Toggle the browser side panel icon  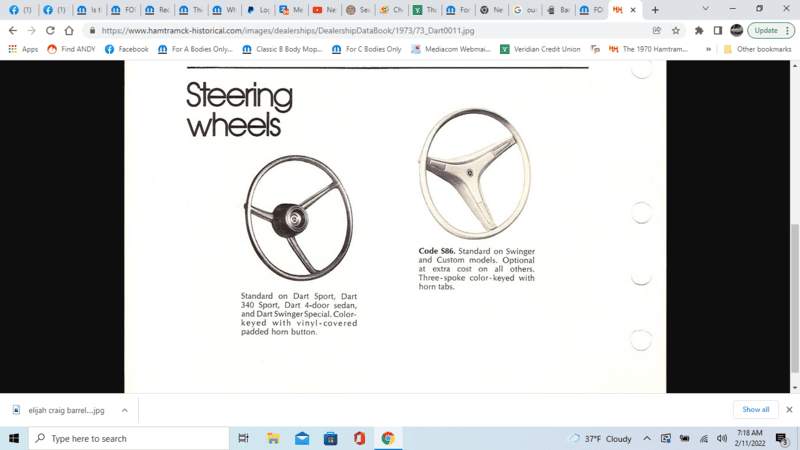pos(717,30)
